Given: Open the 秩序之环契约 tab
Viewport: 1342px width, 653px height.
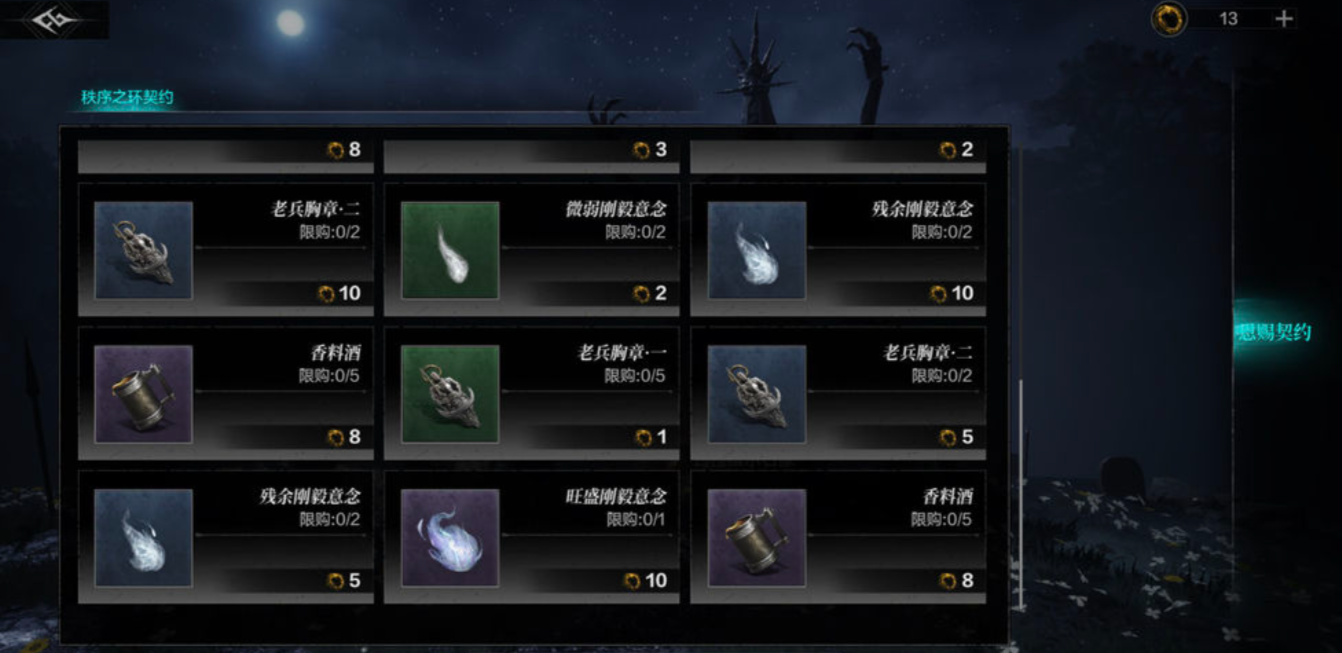Looking at the screenshot, I should coord(127,98).
